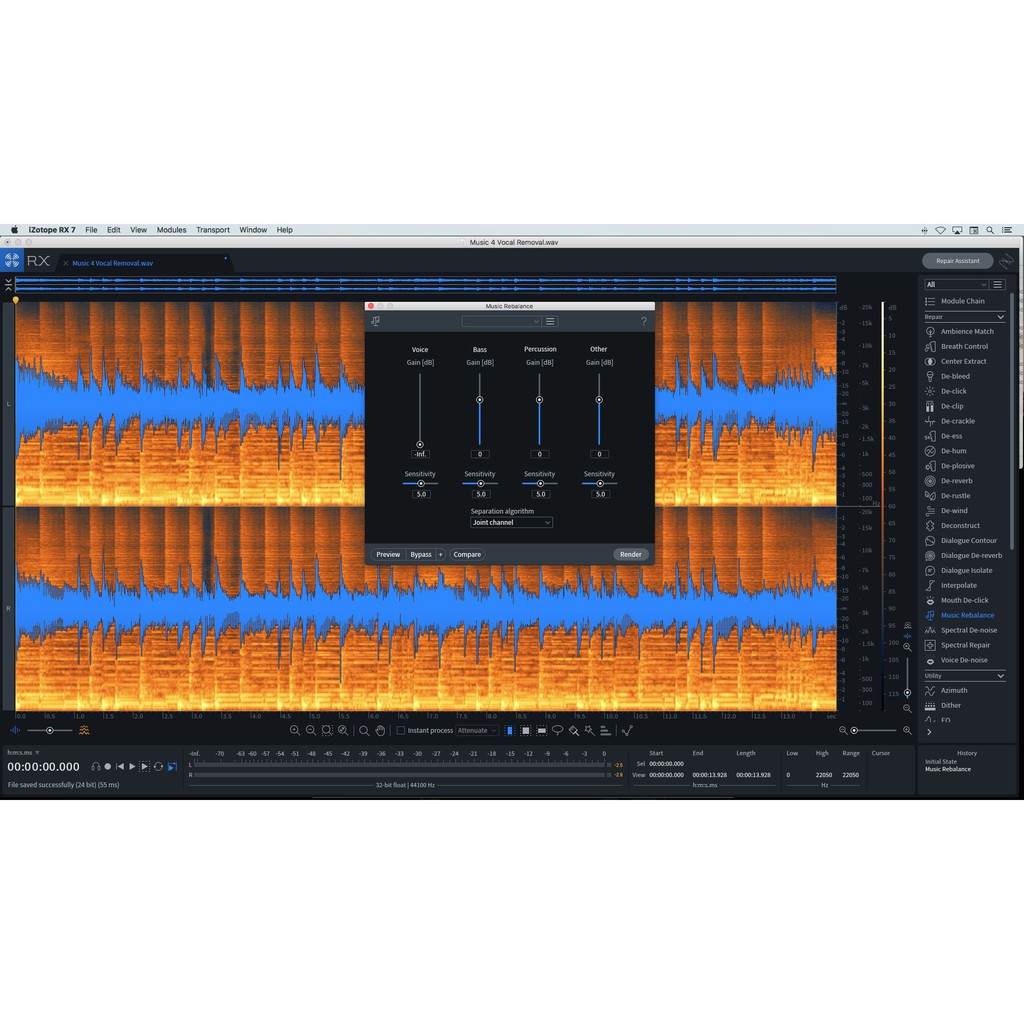
Task: Open the Spectral Repair module
Action: pos(963,645)
